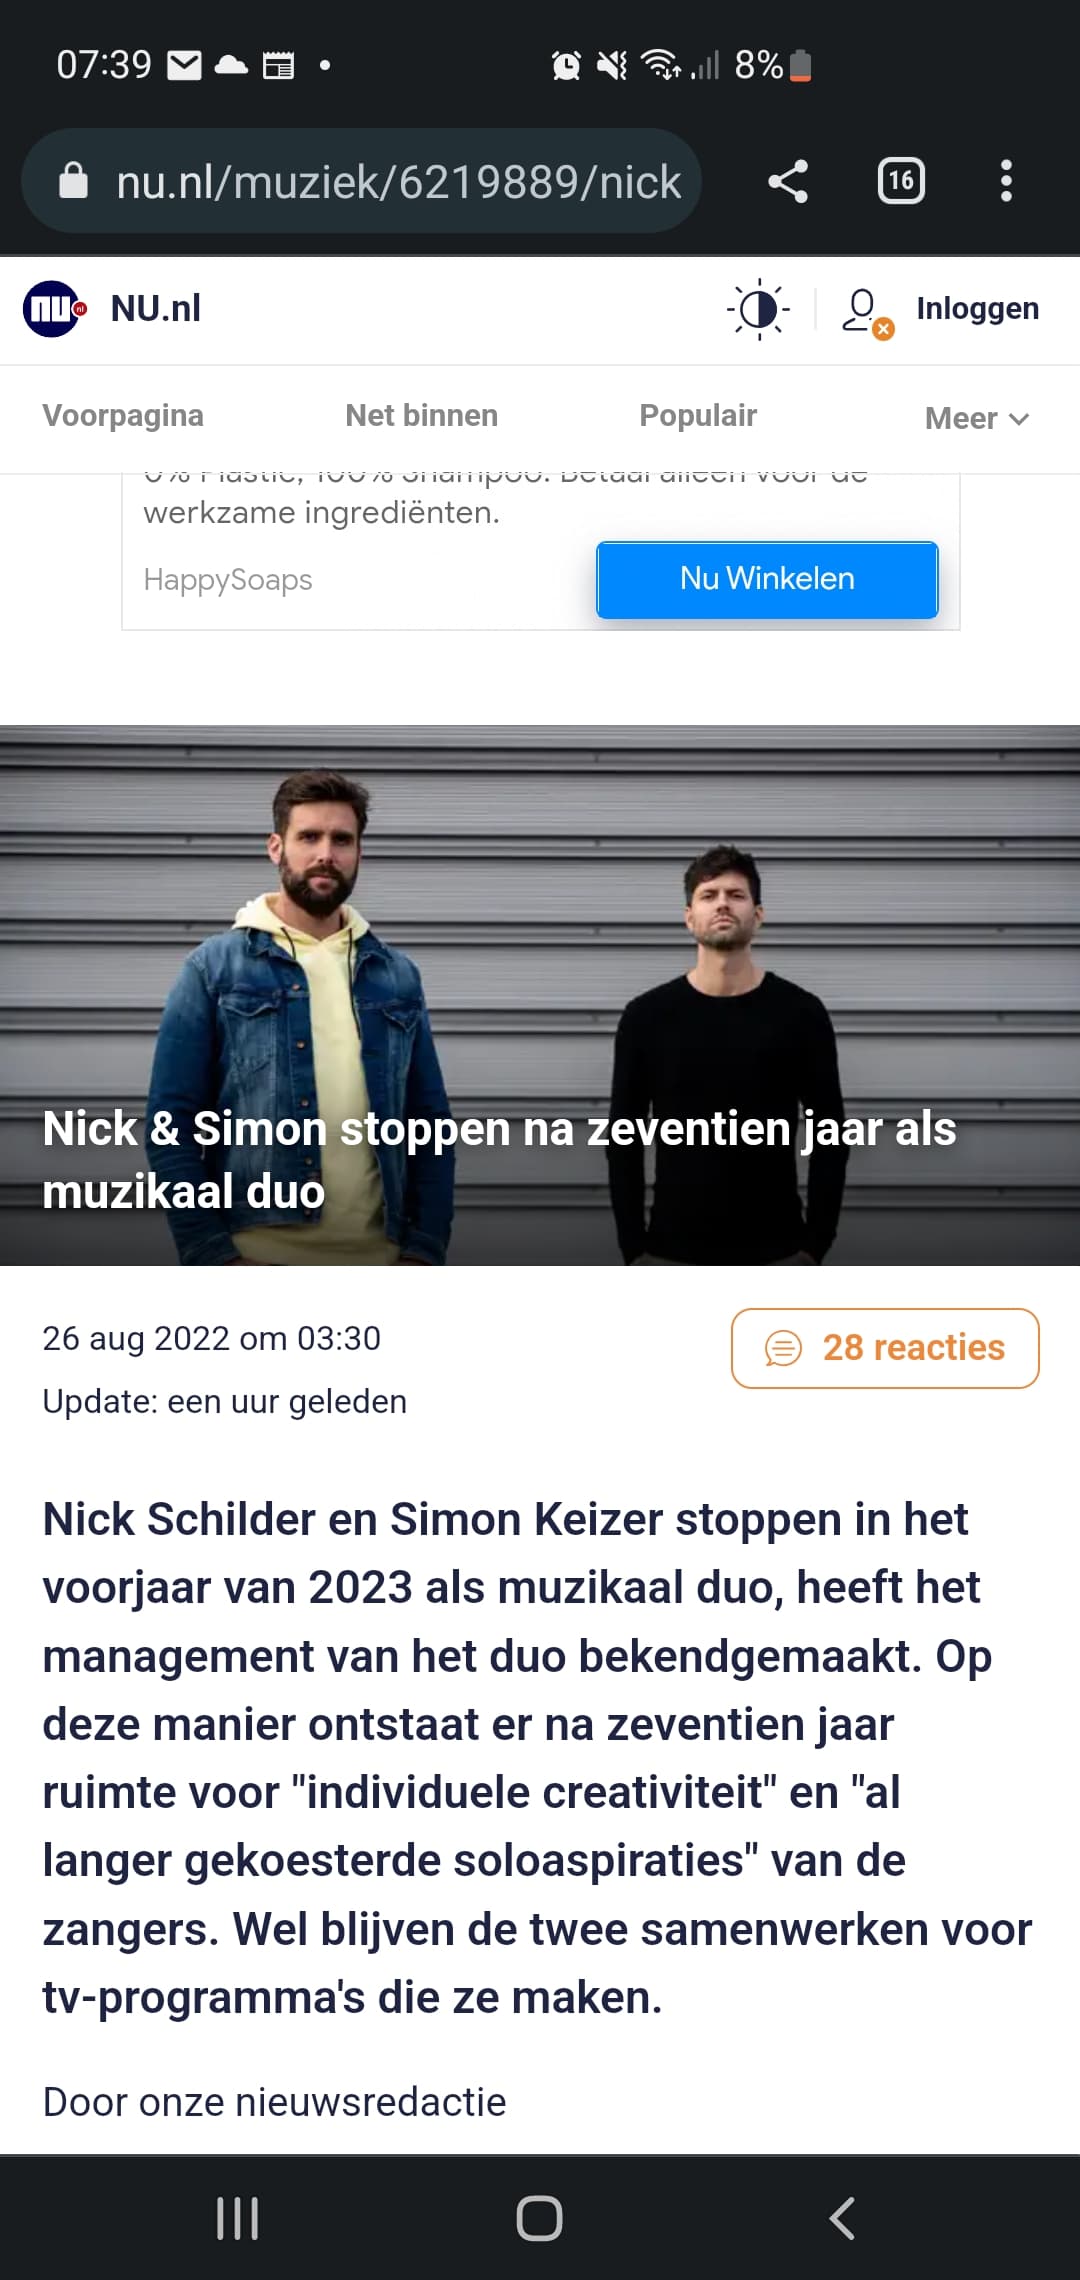1080x2280 pixels.
Task: Tap the Android back button
Action: pyautogui.click(x=842, y=2218)
